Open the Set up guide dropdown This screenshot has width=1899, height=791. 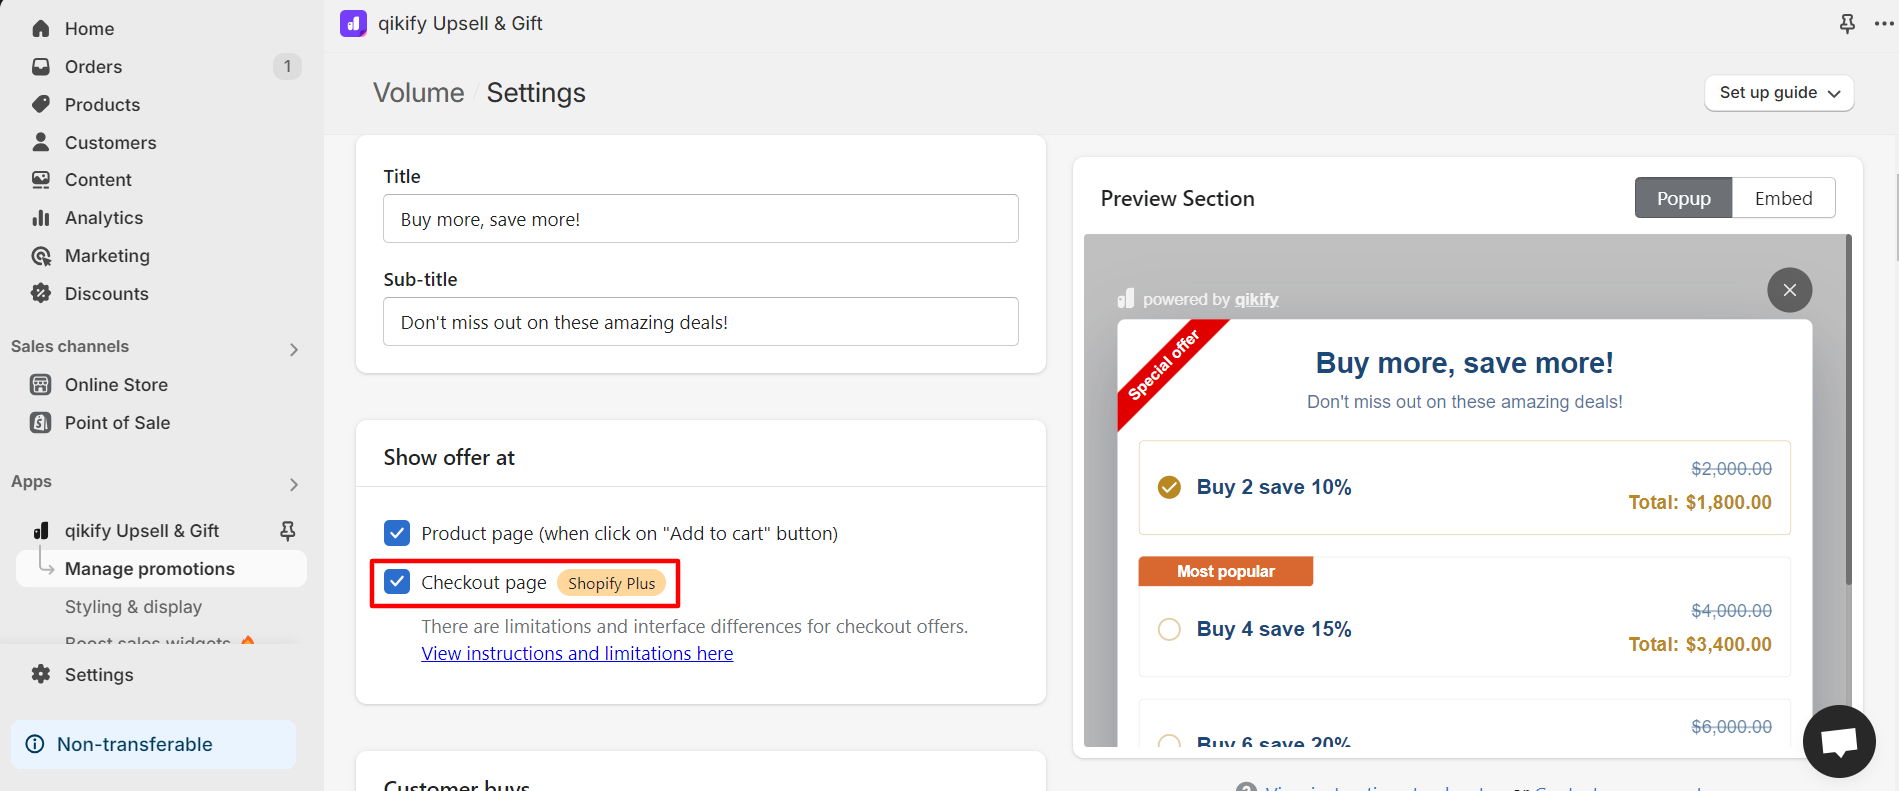click(x=1779, y=93)
